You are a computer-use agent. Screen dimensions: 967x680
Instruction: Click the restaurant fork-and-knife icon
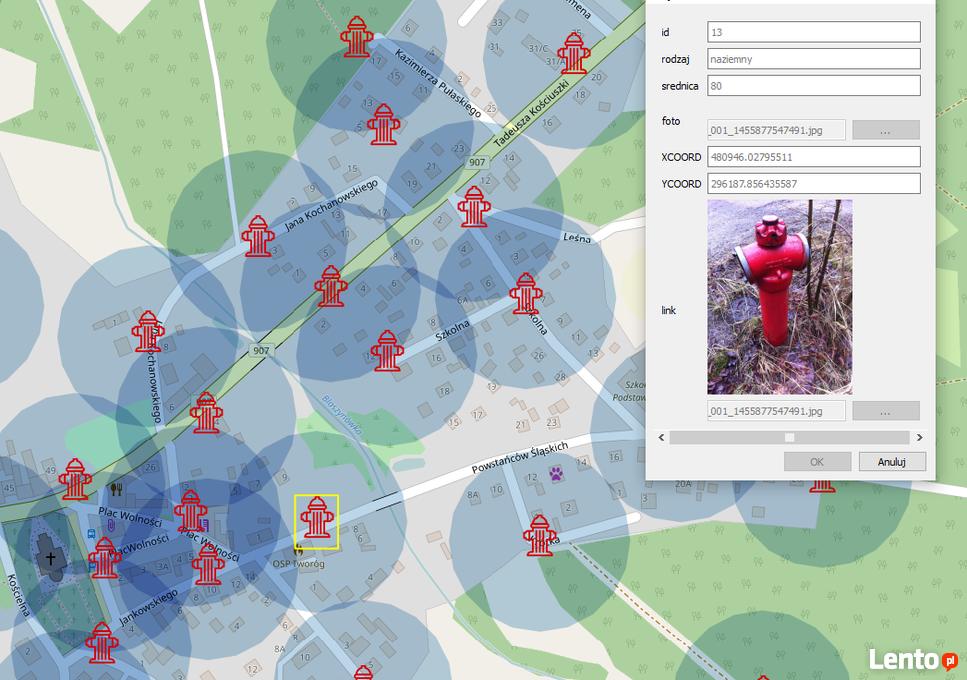pos(117,490)
